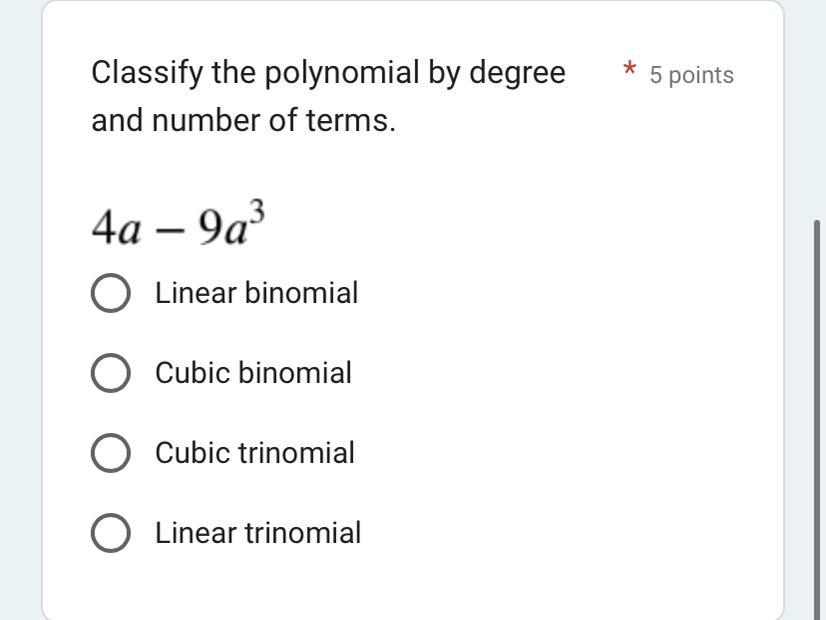This screenshot has width=826, height=620.
Task: Click the "Linear binomial" answer text
Action: (x=256, y=294)
